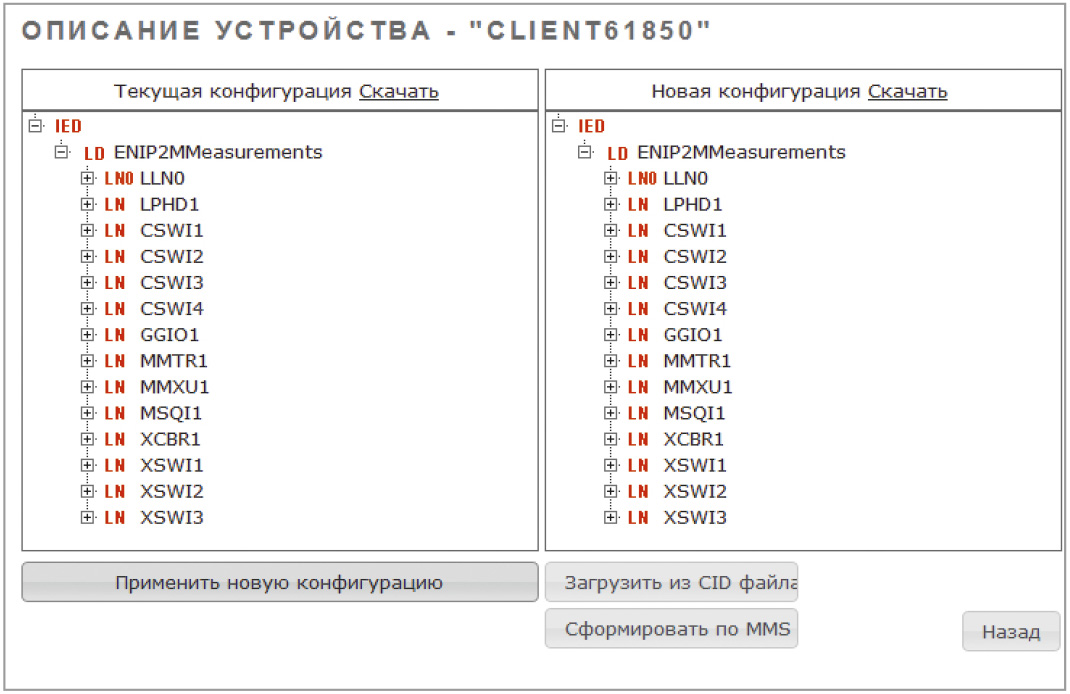Collapse the ENIP2MMeasurements node in current configuration
Image resolution: width=1070 pixels, height=694 pixels.
click(x=61, y=151)
